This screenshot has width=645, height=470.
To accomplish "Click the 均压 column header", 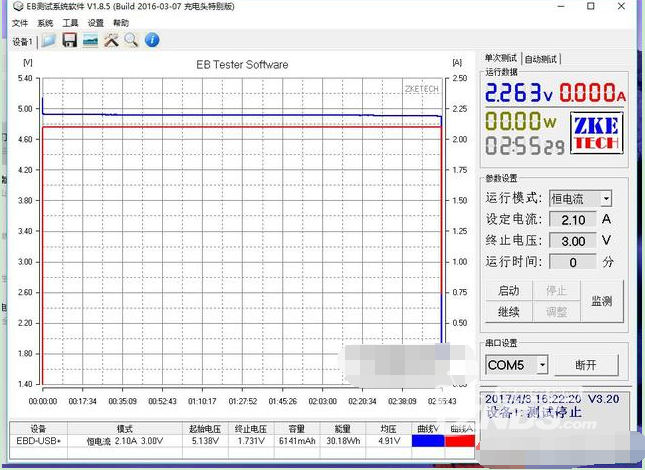I will pos(389,429).
